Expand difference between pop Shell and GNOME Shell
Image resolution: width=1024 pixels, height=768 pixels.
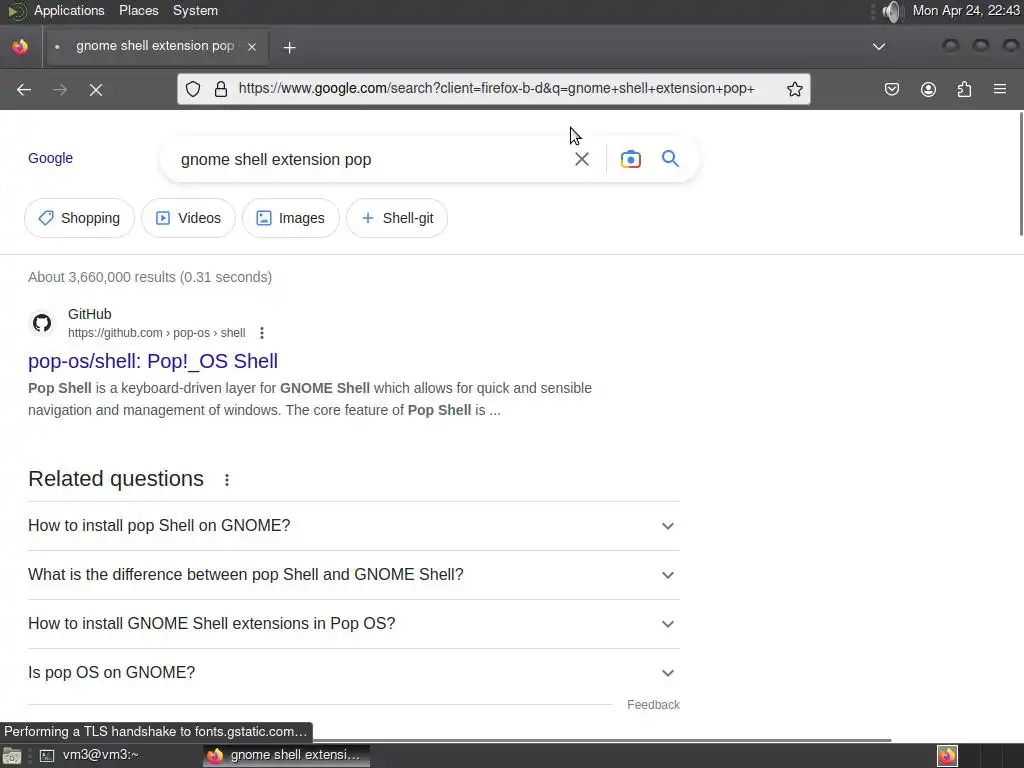pos(353,575)
